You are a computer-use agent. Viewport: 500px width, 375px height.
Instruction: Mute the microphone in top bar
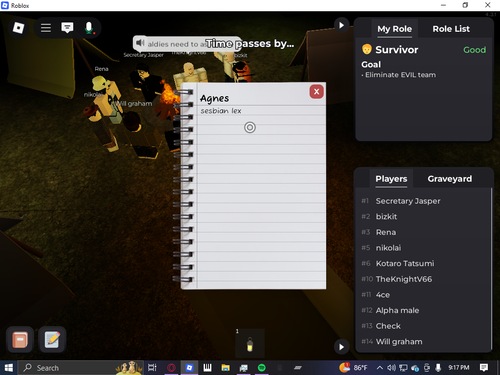(89, 28)
